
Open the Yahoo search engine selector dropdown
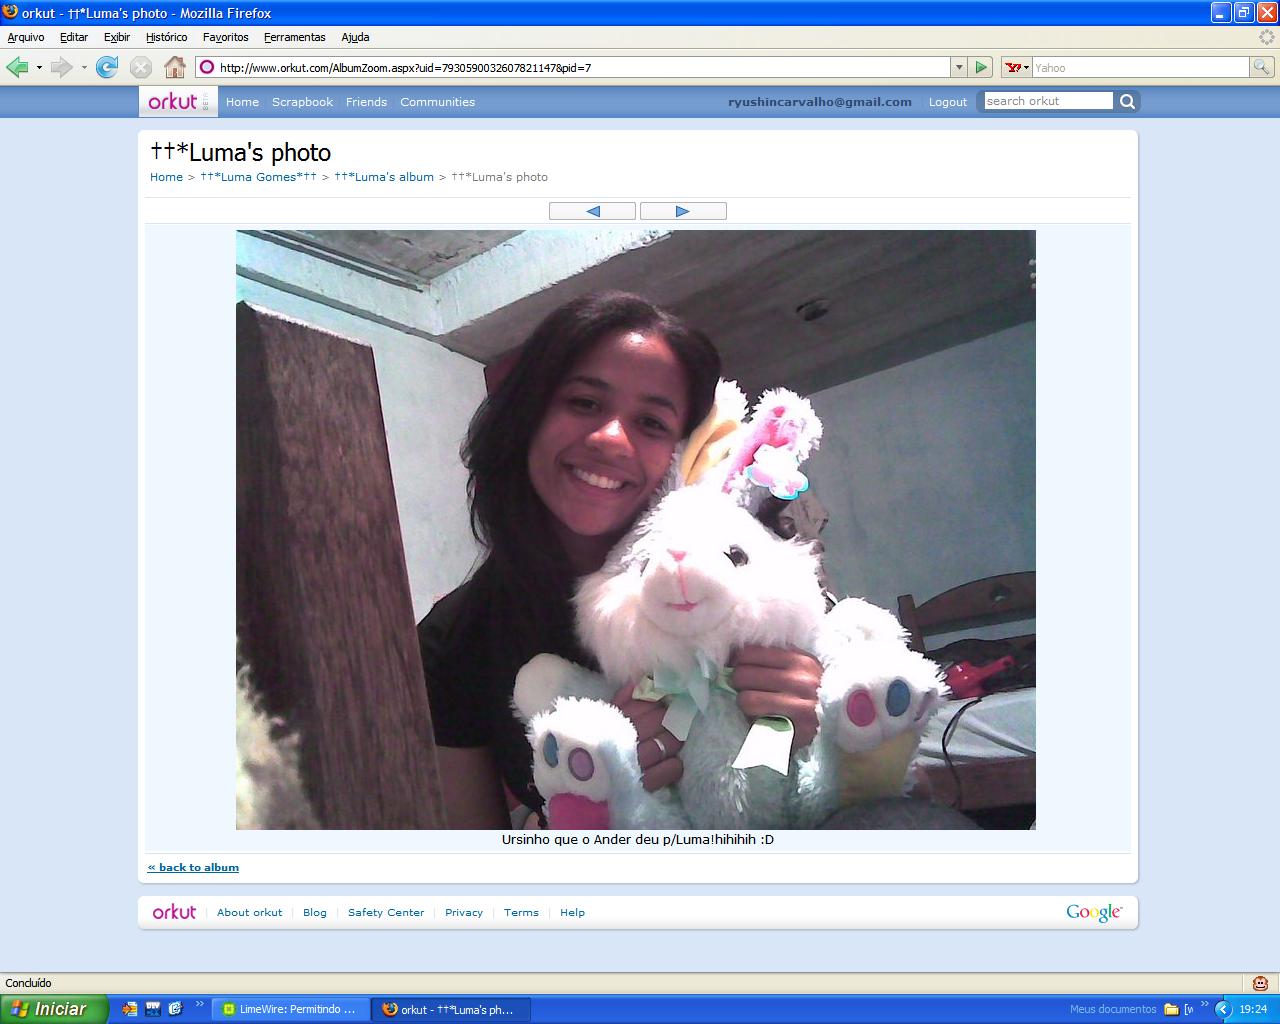(1016, 67)
